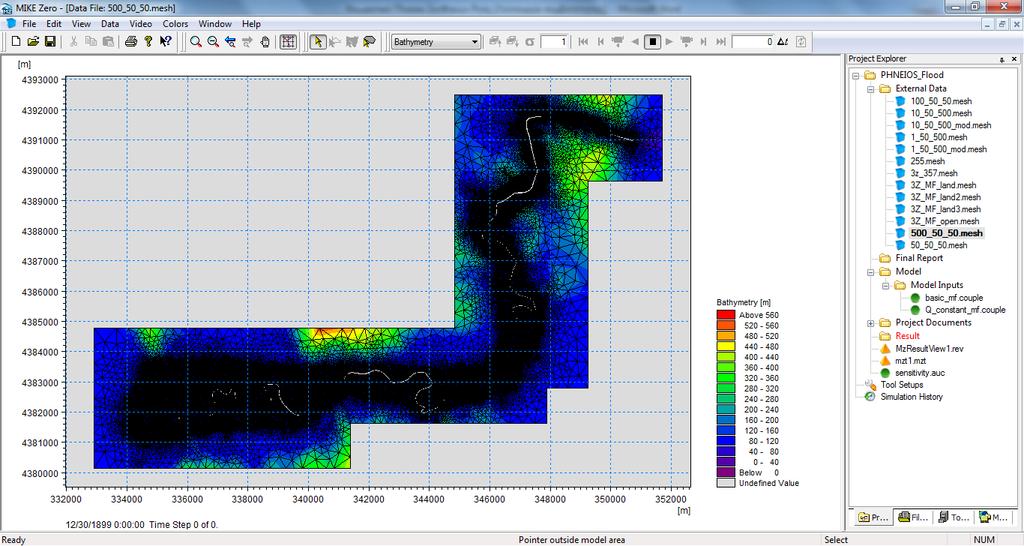Activate the context help pointer icon
Viewport: 1024px width, 546px height.
pyautogui.click(x=166, y=42)
